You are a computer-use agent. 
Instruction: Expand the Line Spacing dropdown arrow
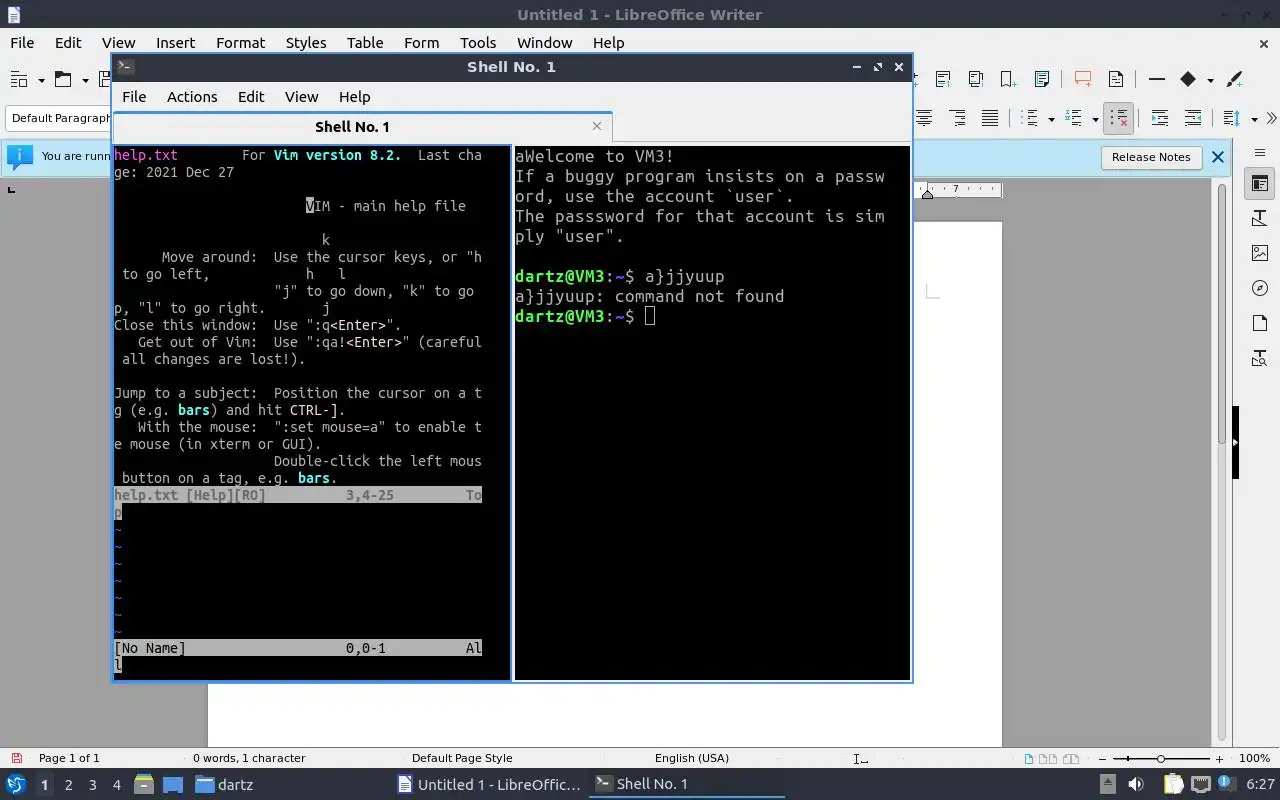click(1254, 119)
